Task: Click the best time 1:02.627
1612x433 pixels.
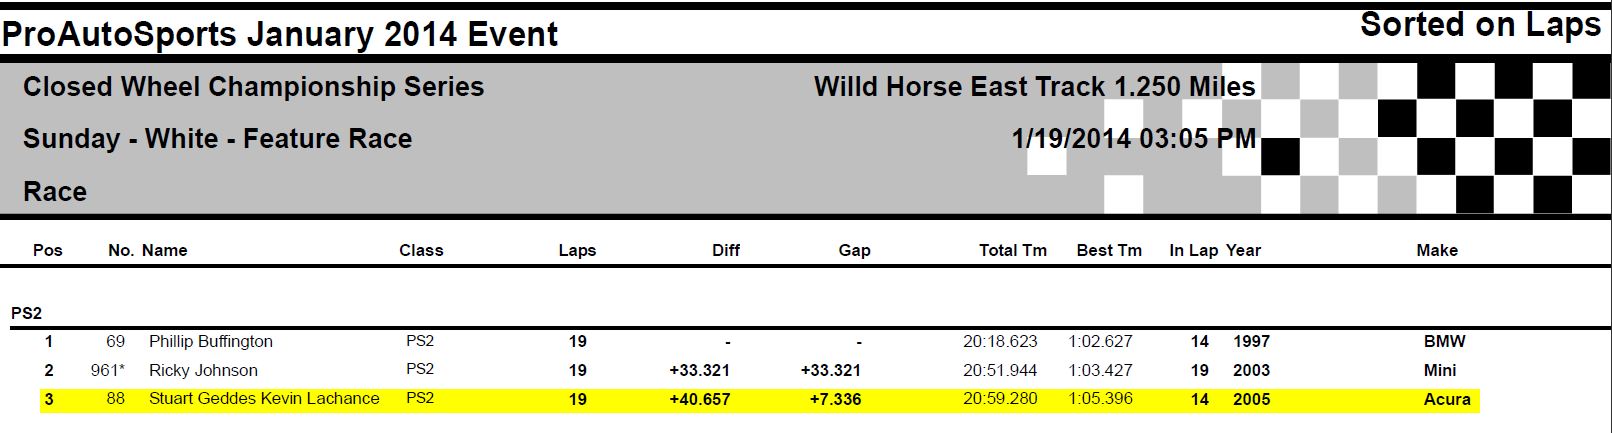Action: coord(1100,341)
